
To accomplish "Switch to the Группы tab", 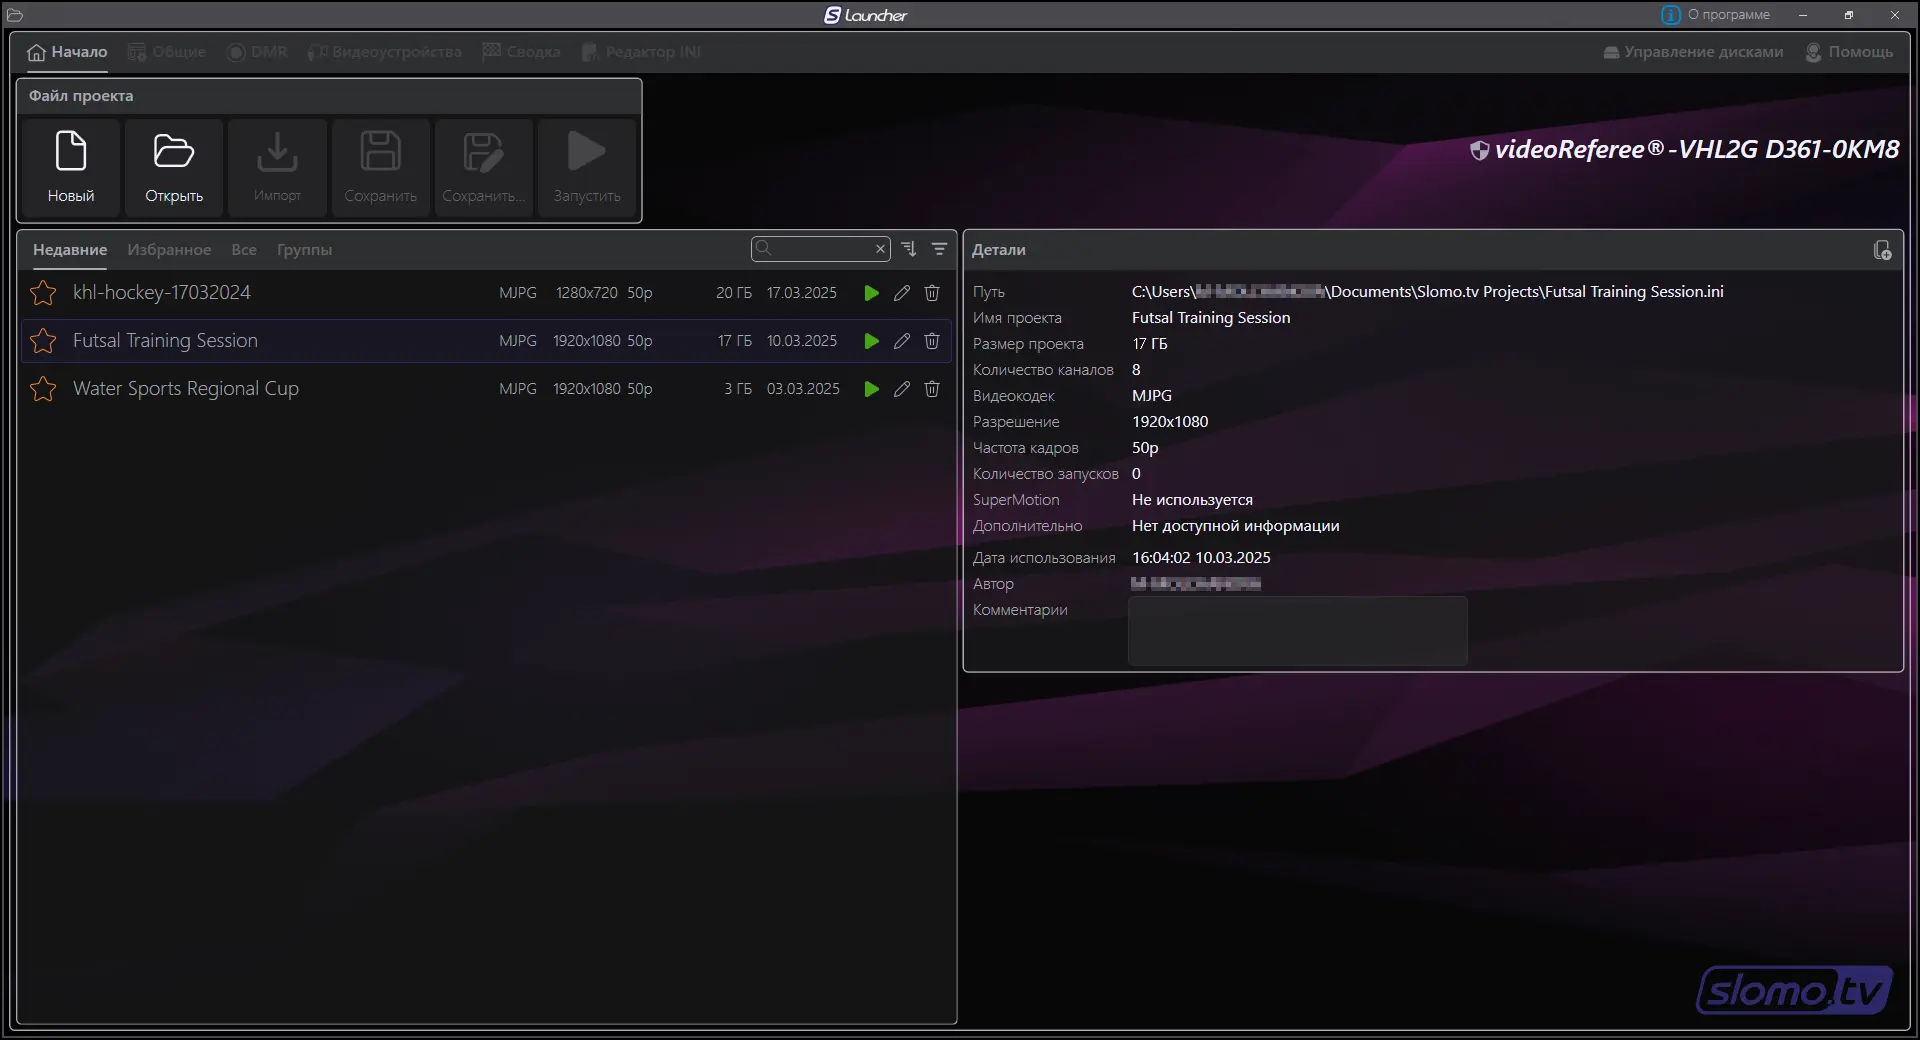I will point(304,250).
